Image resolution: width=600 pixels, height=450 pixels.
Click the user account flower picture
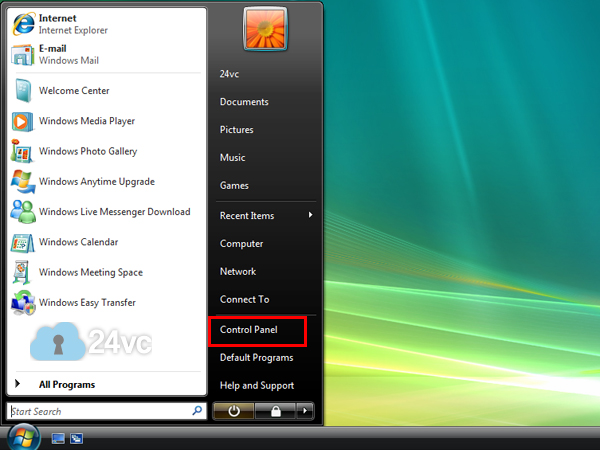pyautogui.click(x=265, y=29)
